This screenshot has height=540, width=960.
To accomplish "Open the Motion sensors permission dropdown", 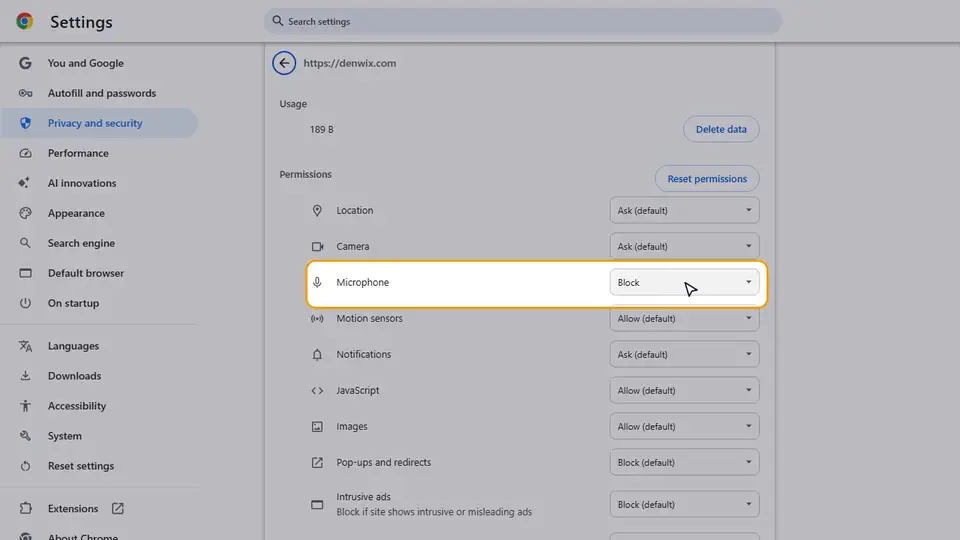I will coord(684,318).
